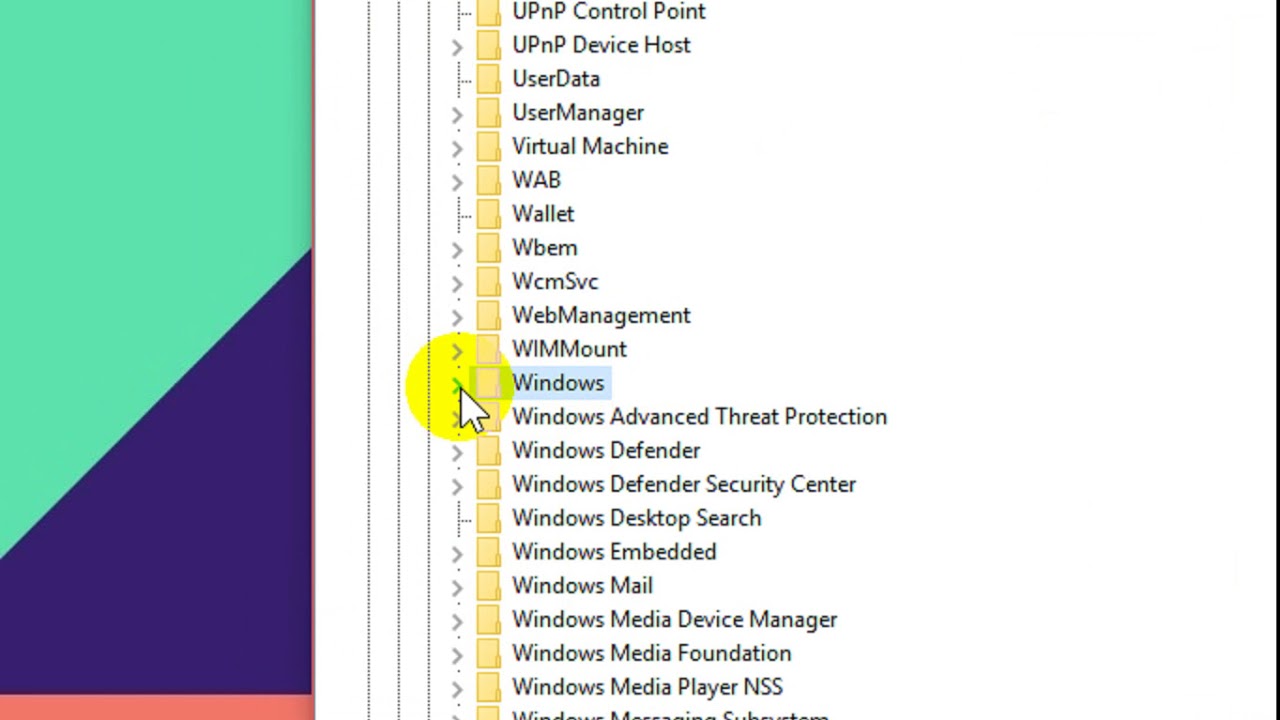Click the Virtual Machine folder icon
This screenshot has height=720, width=1280.
click(x=488, y=147)
